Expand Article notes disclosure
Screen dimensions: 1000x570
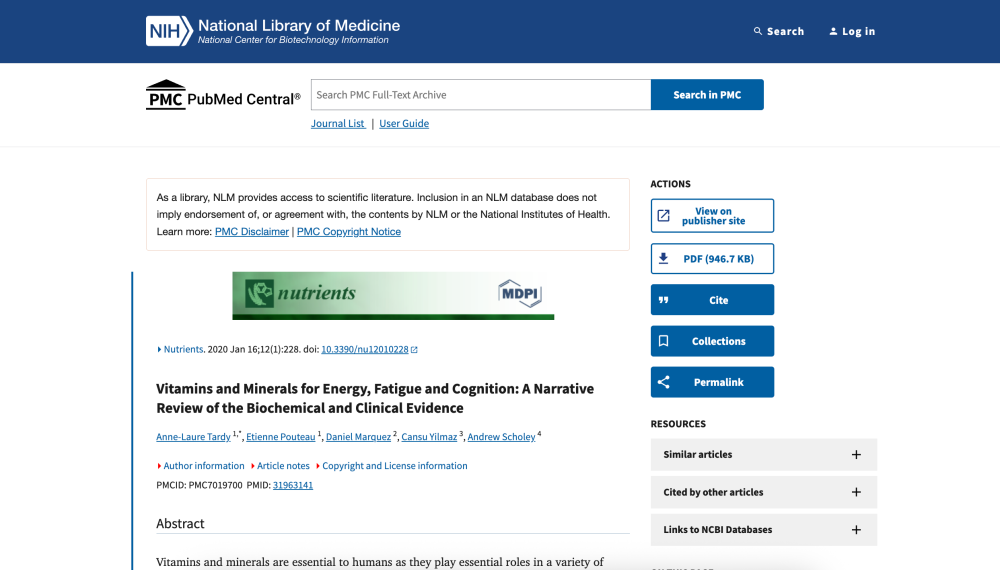point(280,465)
